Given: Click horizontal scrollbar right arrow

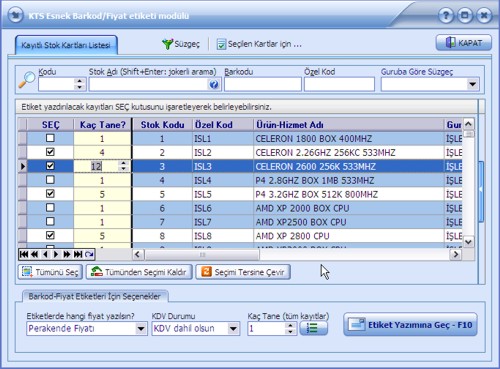Looking at the screenshot, I should [x=456, y=255].
